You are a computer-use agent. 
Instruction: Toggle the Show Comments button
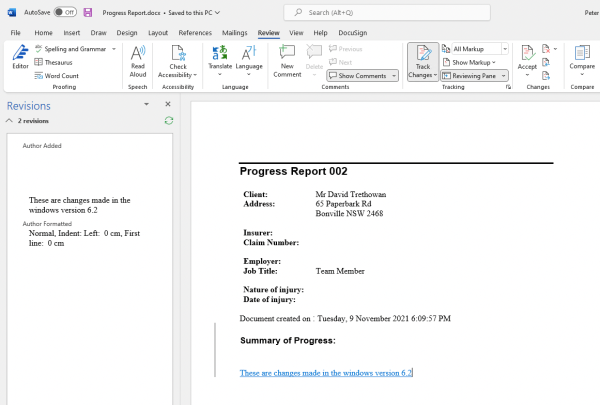pyautogui.click(x=363, y=76)
